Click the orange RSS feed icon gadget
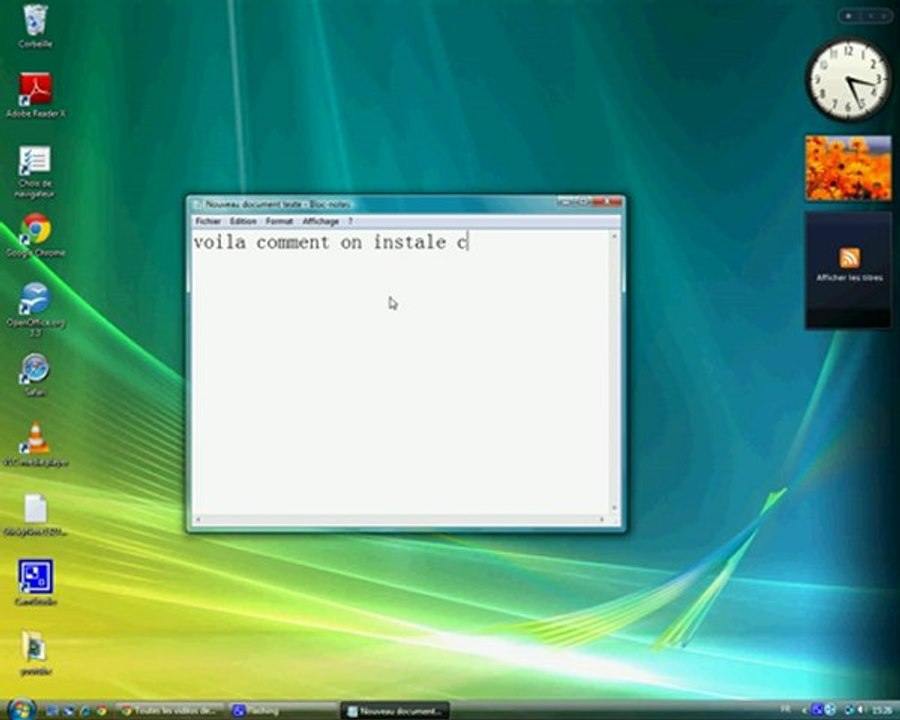Image resolution: width=900 pixels, height=720 pixels. click(x=849, y=258)
